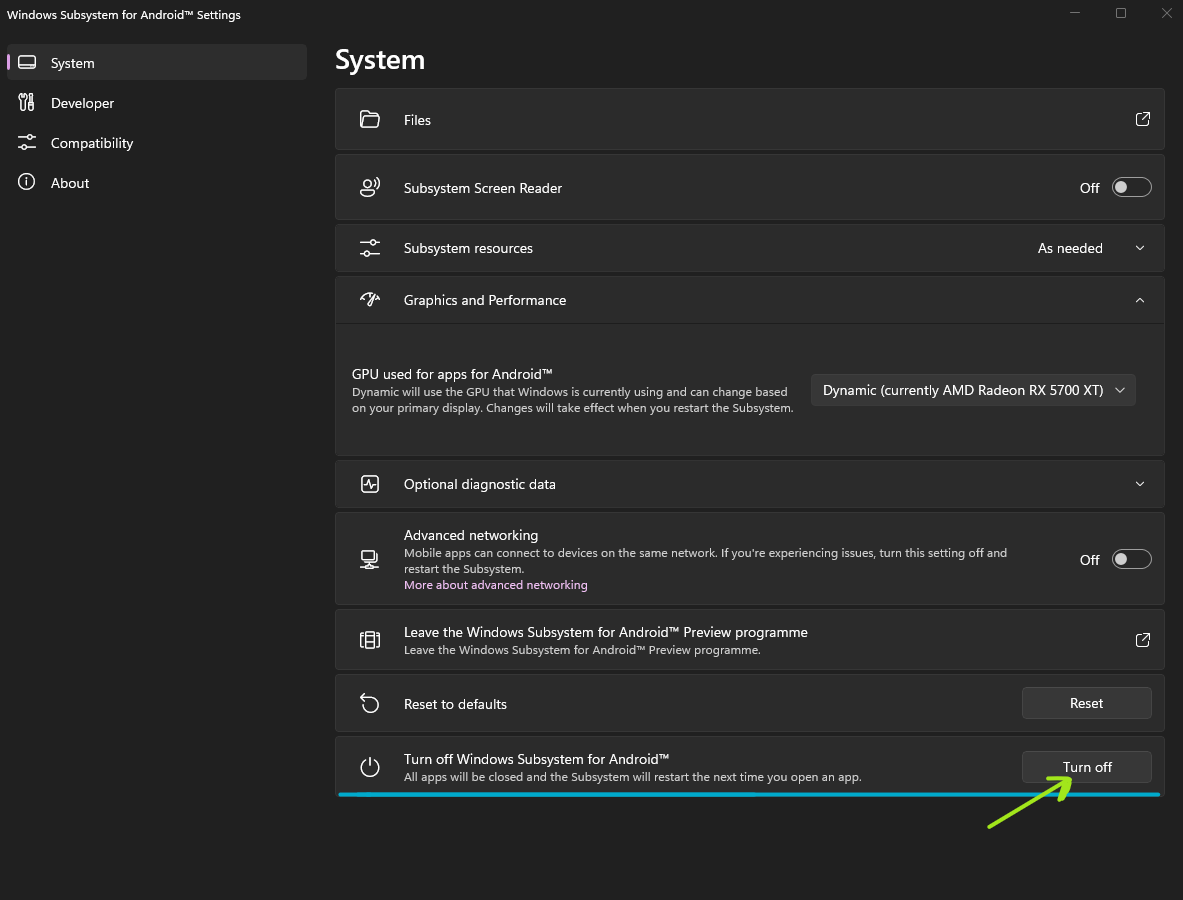The width and height of the screenshot is (1183, 900).
Task: Click the Graphics and Performance gauge icon
Action: (x=370, y=299)
